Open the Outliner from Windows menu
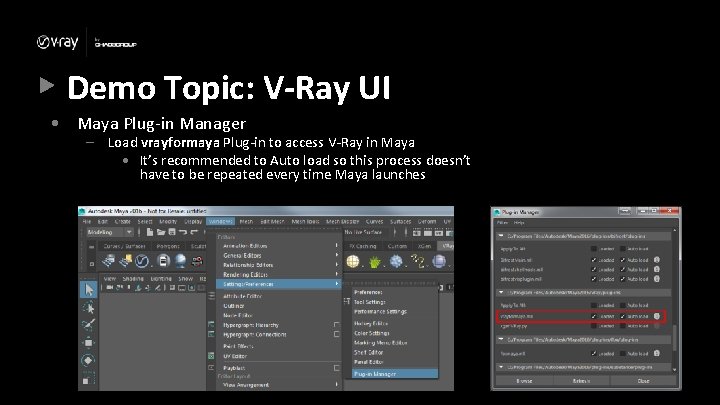720x405 pixels. [x=234, y=306]
